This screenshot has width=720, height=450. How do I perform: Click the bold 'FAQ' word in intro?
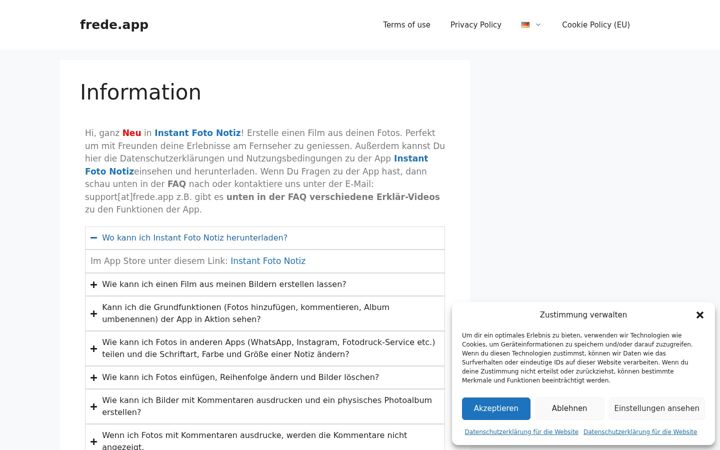pyautogui.click(x=177, y=184)
